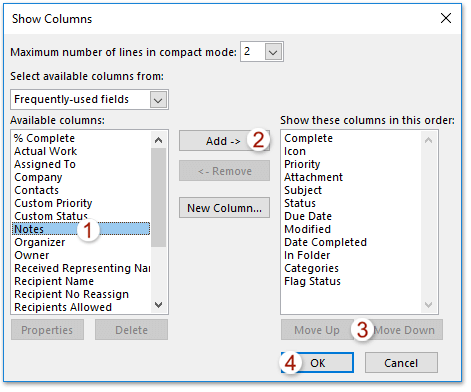Image resolution: width=471 pixels, height=392 pixels.
Task: Click the shown columns list scroll up arrow
Action: click(x=428, y=140)
